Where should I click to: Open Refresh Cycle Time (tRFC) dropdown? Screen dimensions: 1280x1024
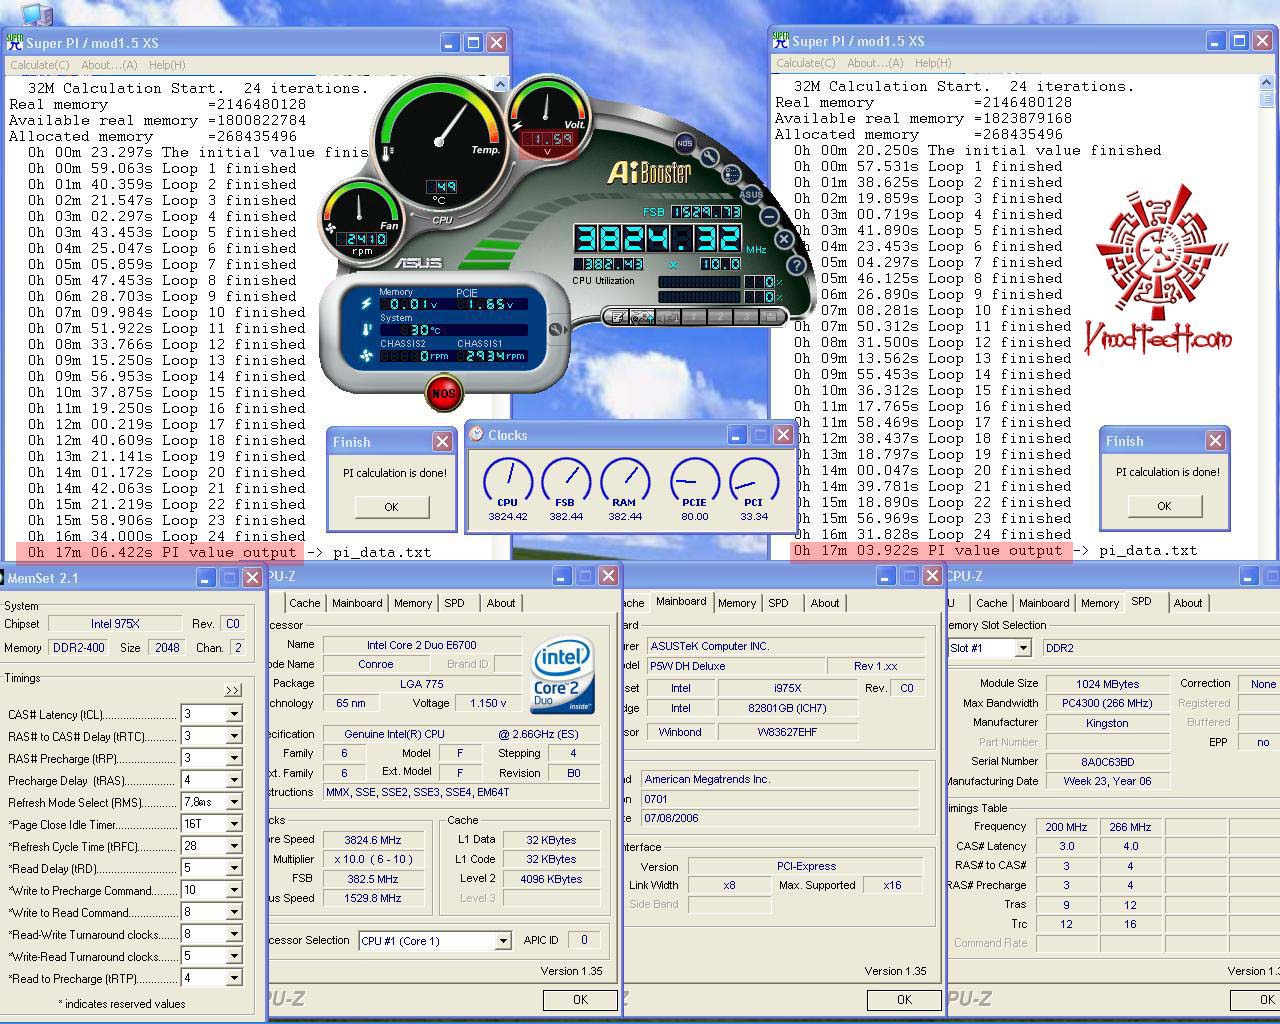pyautogui.click(x=234, y=846)
